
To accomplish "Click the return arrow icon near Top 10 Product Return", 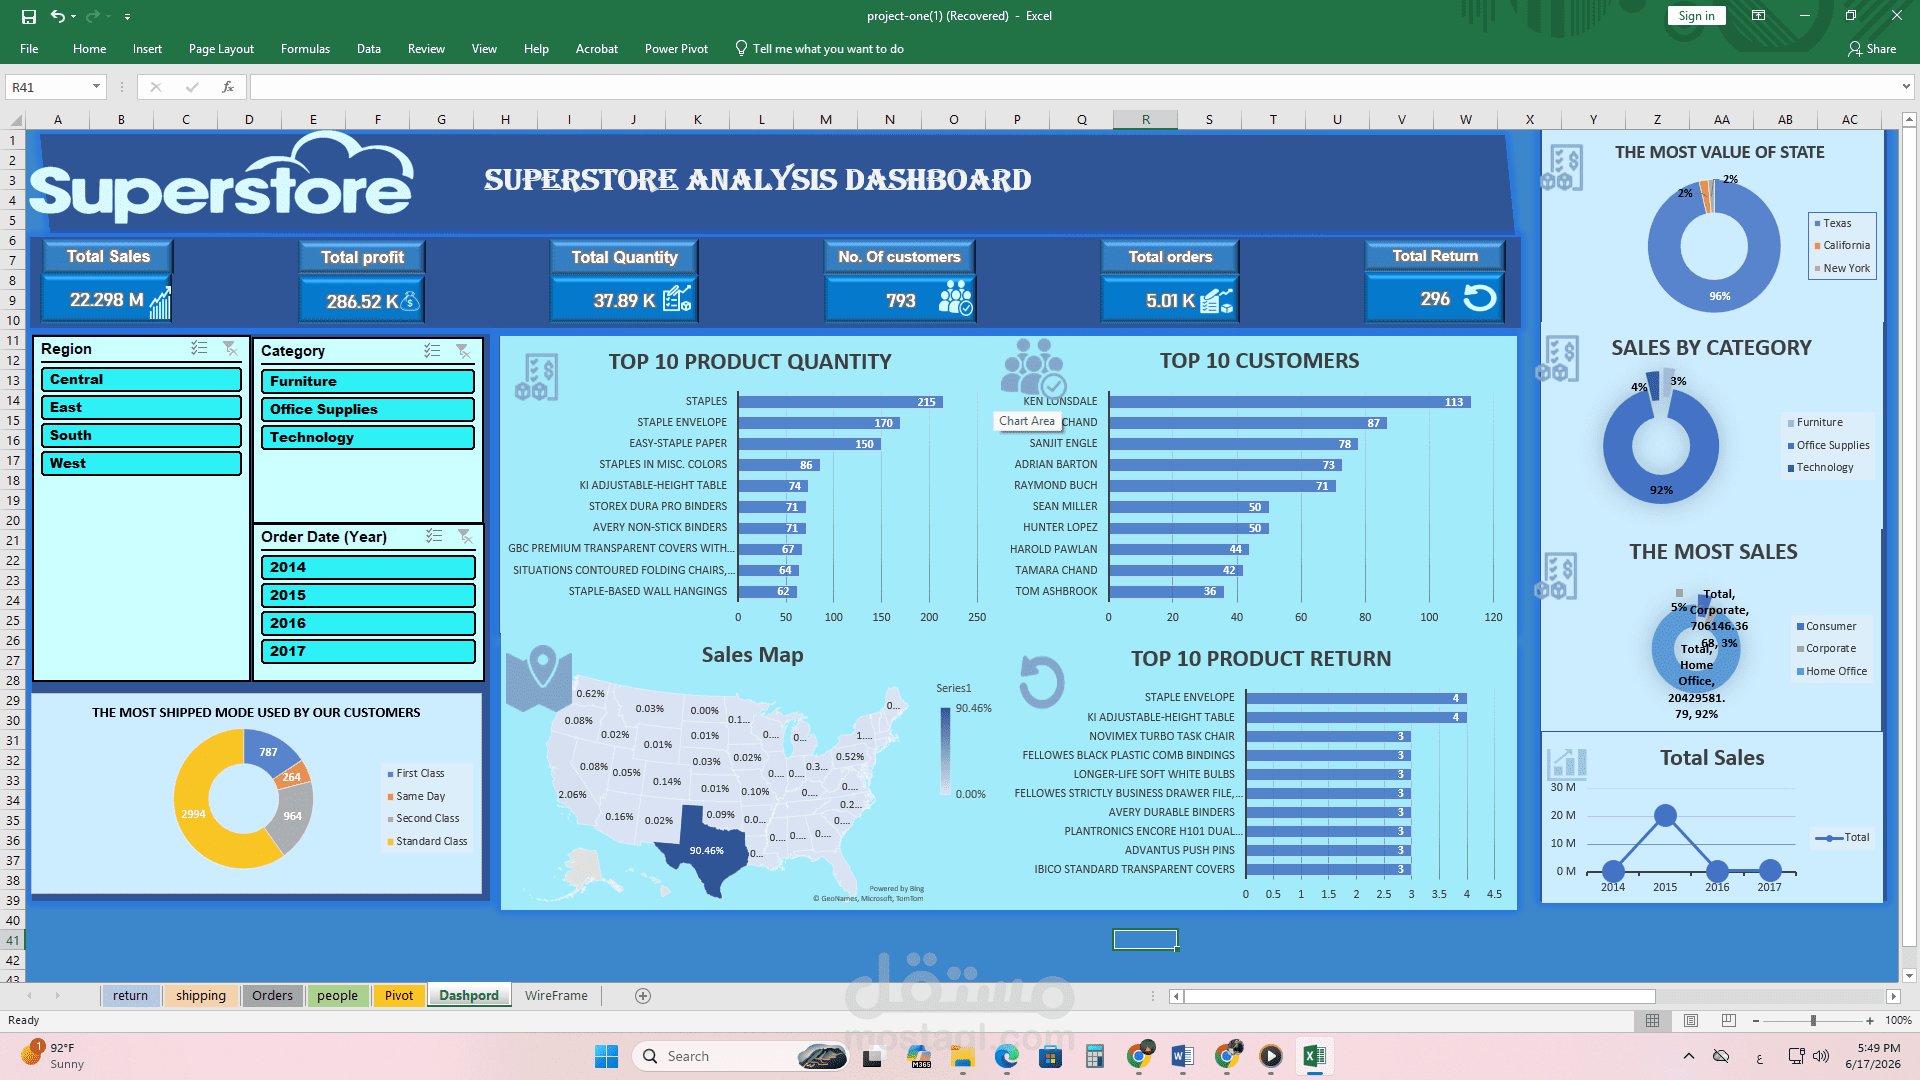I will (x=1041, y=682).
